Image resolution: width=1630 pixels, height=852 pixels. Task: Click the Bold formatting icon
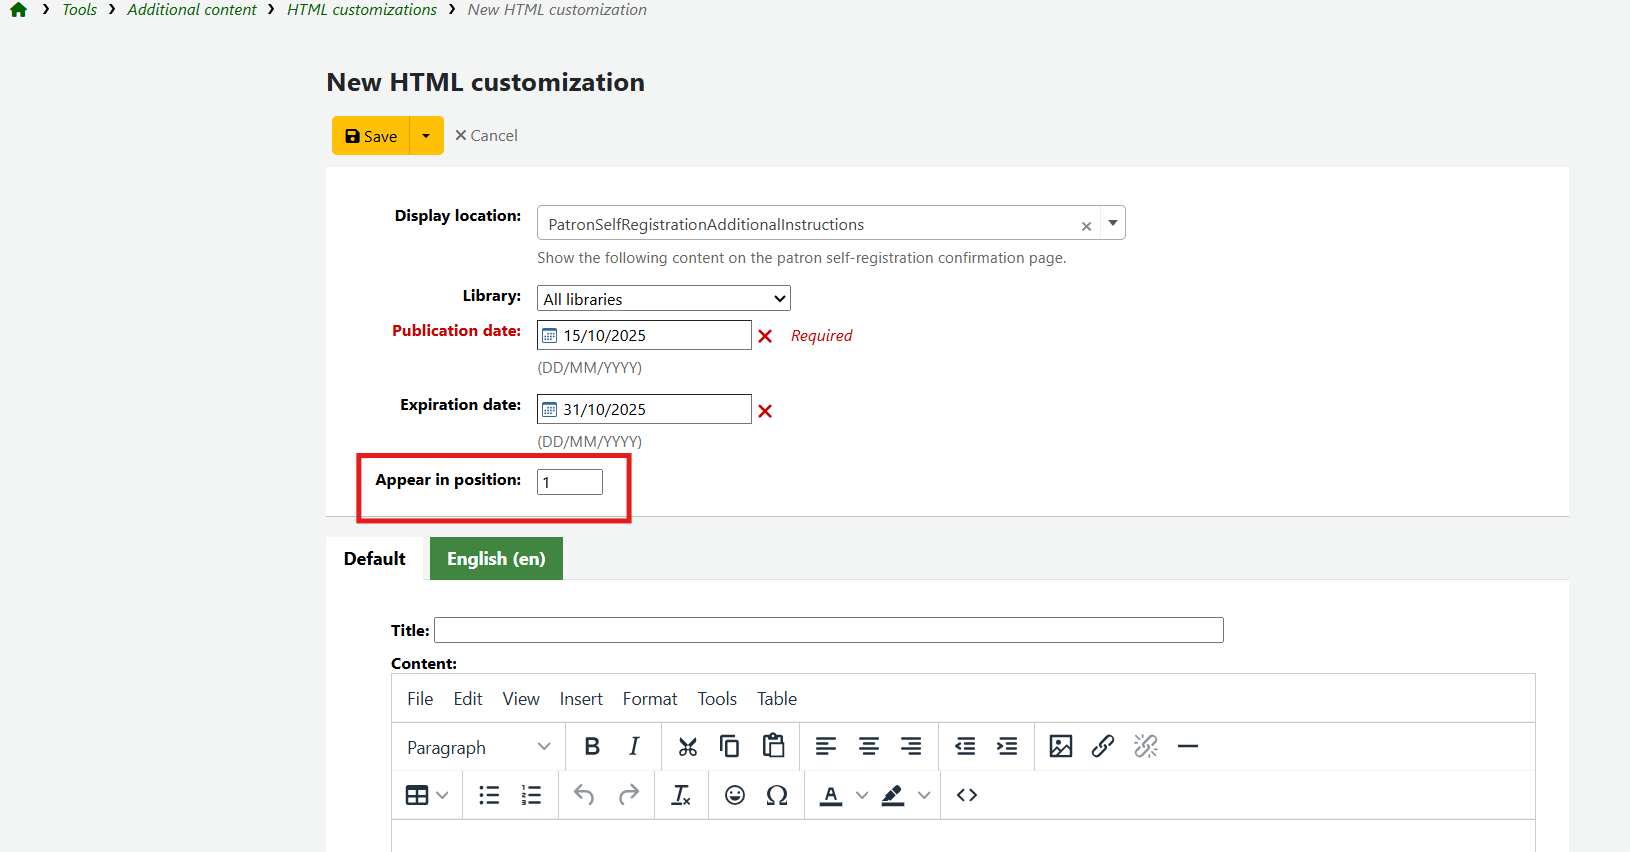pyautogui.click(x=592, y=746)
